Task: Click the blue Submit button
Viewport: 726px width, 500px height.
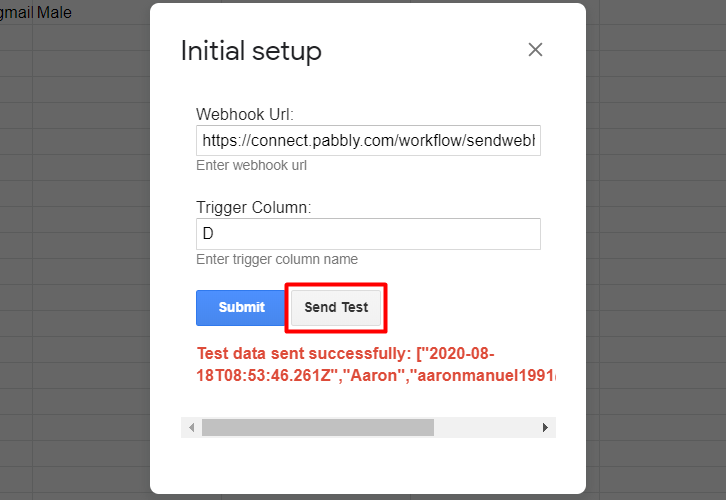Action: point(241,308)
